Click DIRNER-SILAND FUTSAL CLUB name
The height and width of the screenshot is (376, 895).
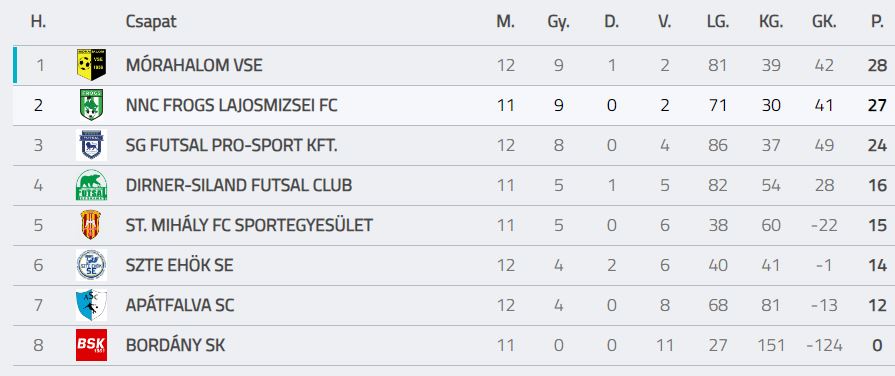[x=239, y=185]
